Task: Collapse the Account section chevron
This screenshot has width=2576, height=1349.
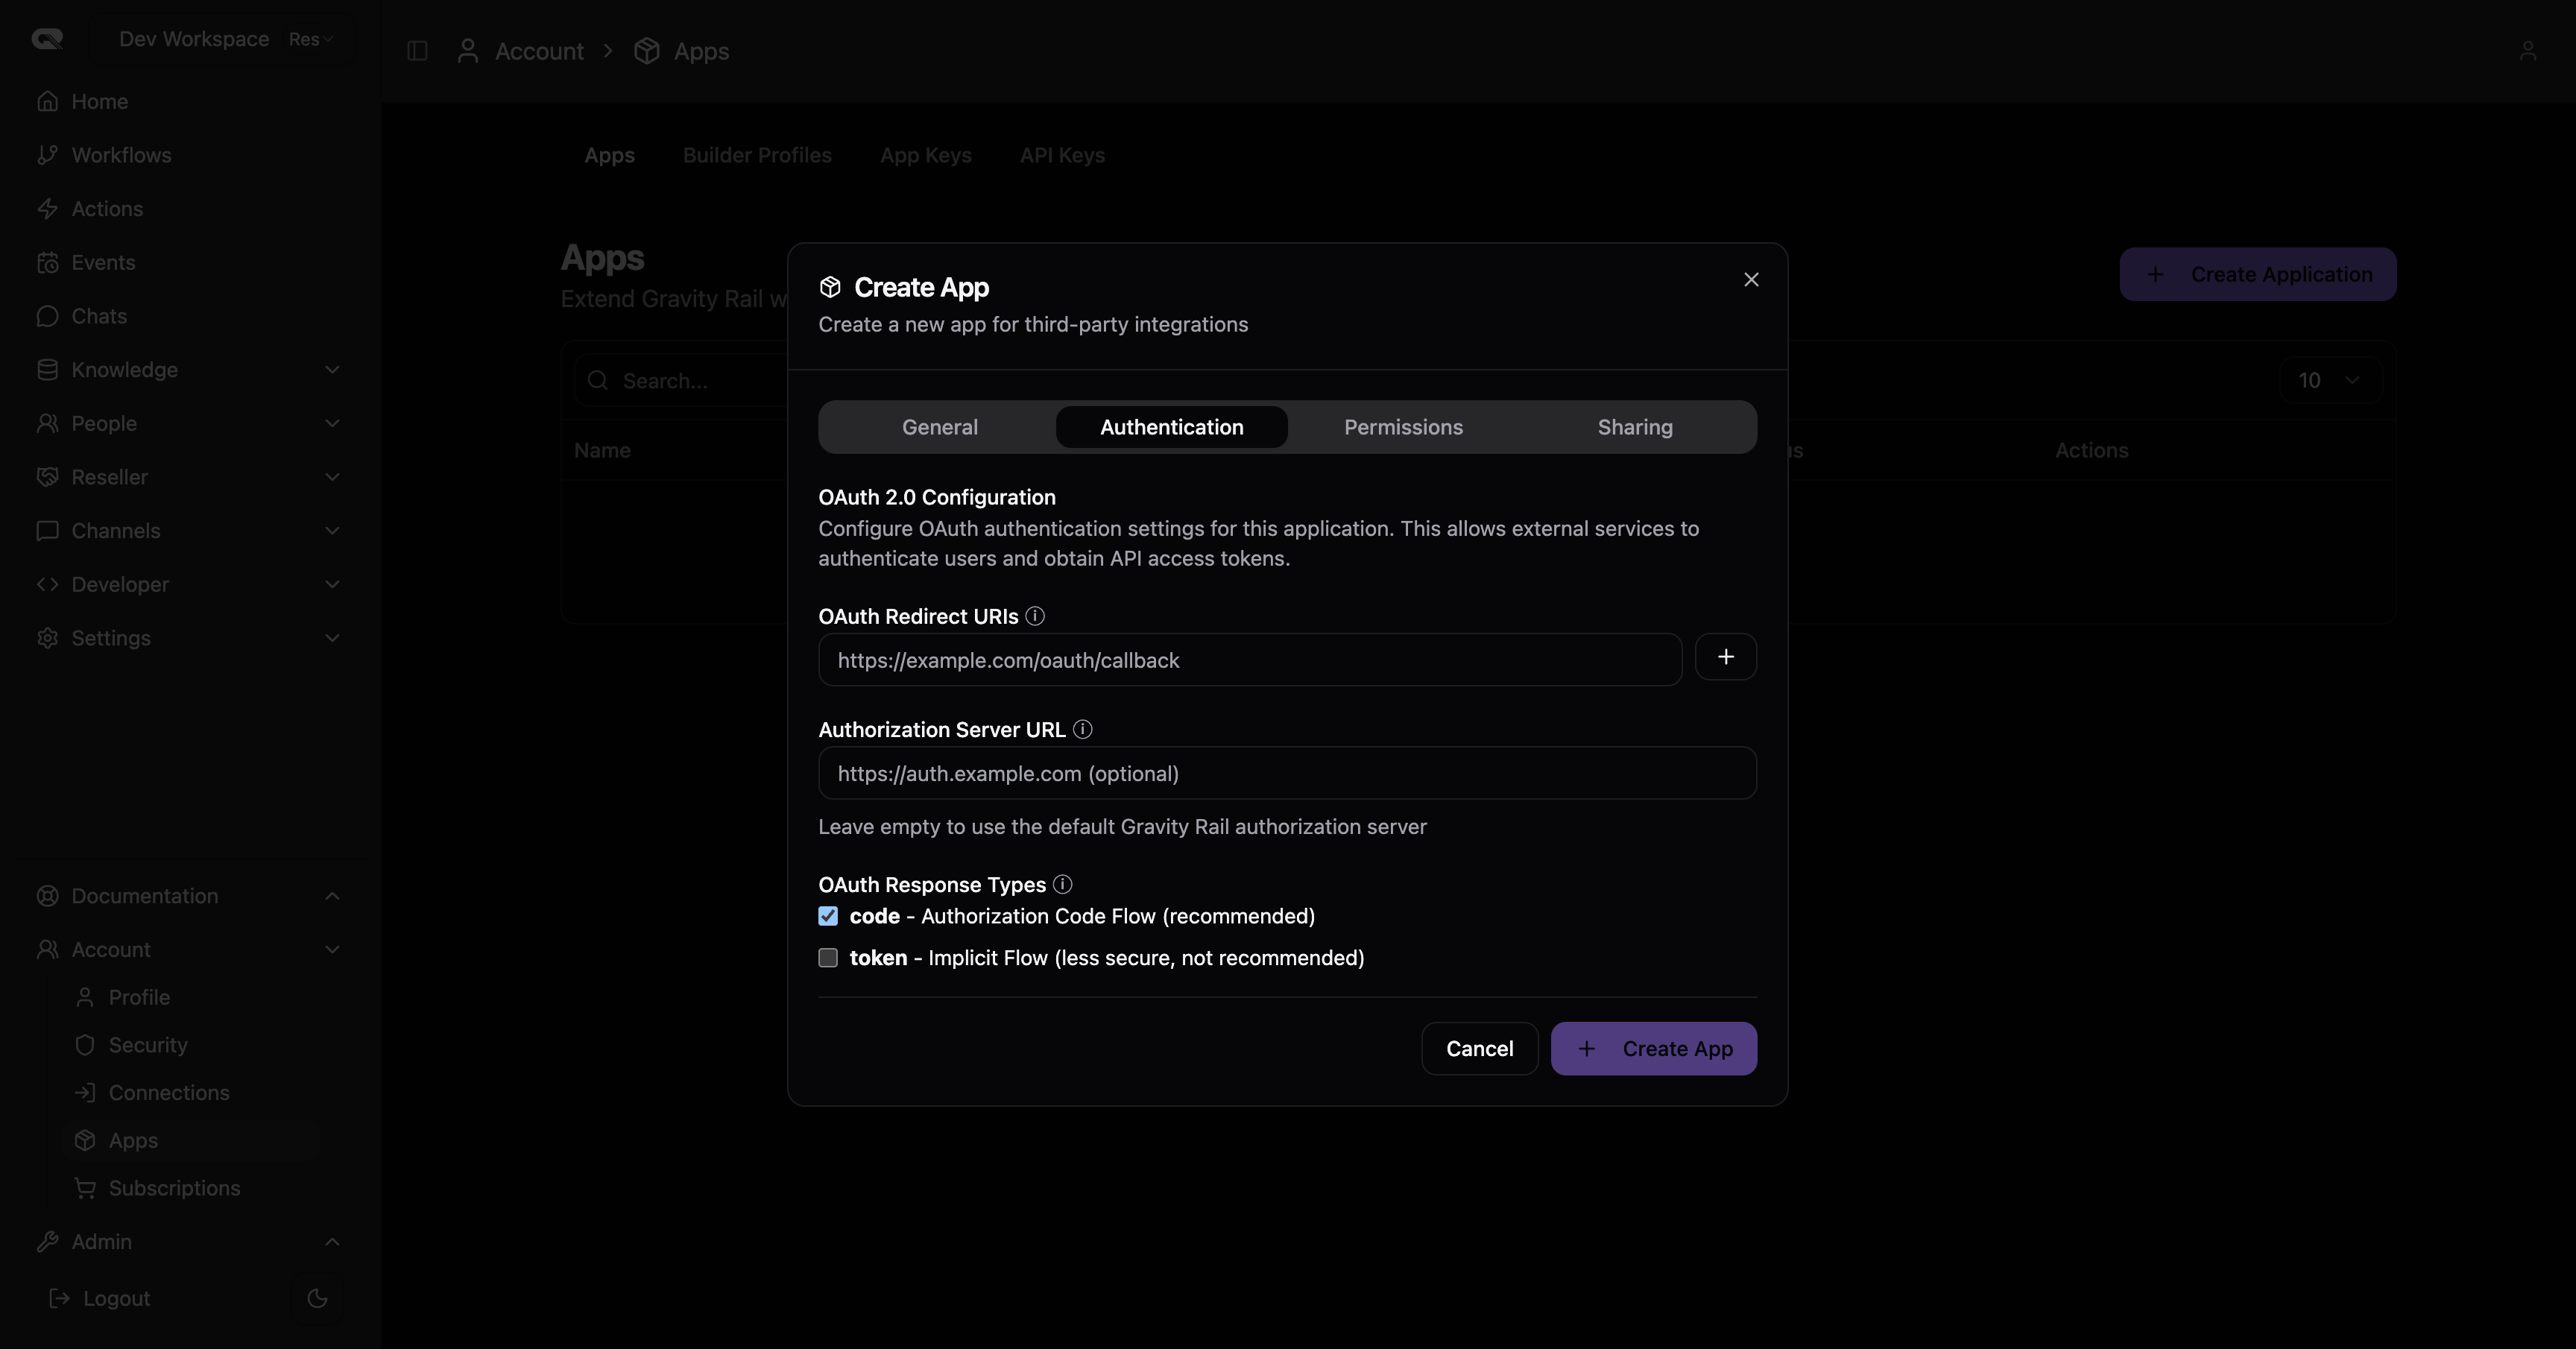Action: point(332,950)
